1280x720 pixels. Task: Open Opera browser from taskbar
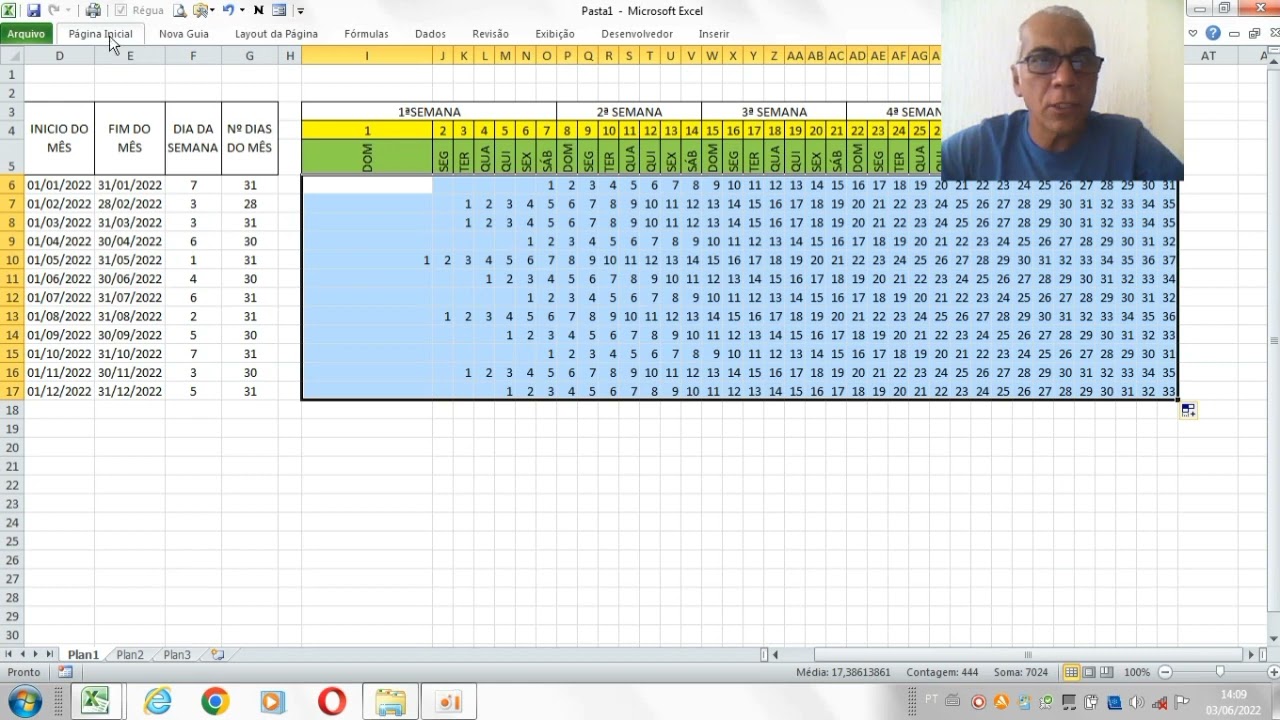pyautogui.click(x=332, y=702)
